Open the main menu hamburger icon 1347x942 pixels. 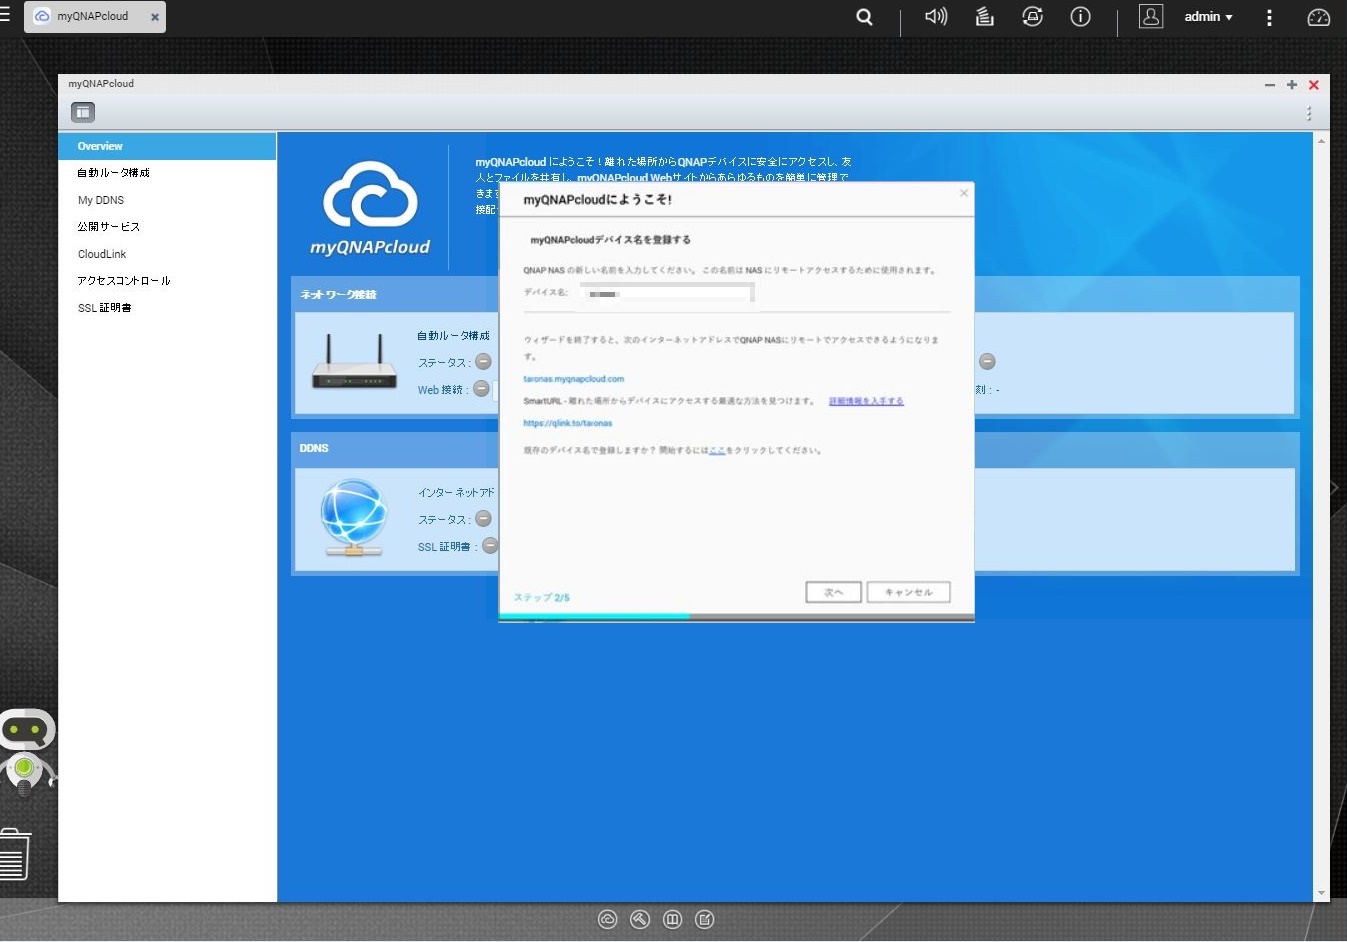(x=5, y=15)
